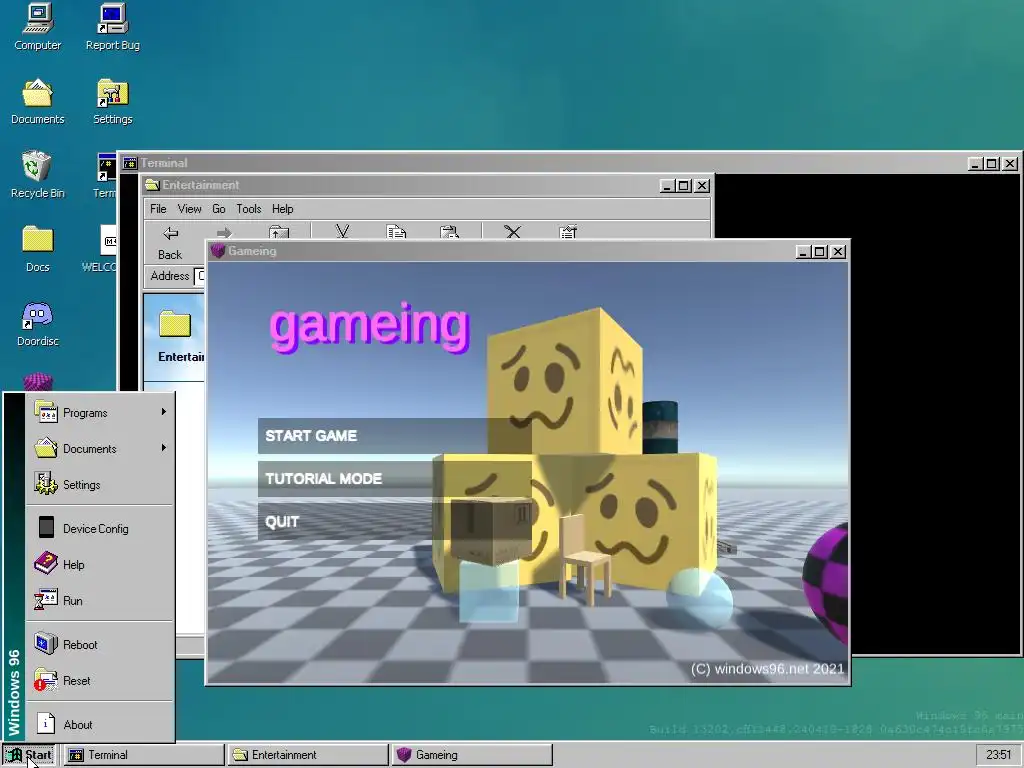This screenshot has height=768, width=1024.
Task: Open Programs submenu in Start menu
Action: click(x=100, y=413)
